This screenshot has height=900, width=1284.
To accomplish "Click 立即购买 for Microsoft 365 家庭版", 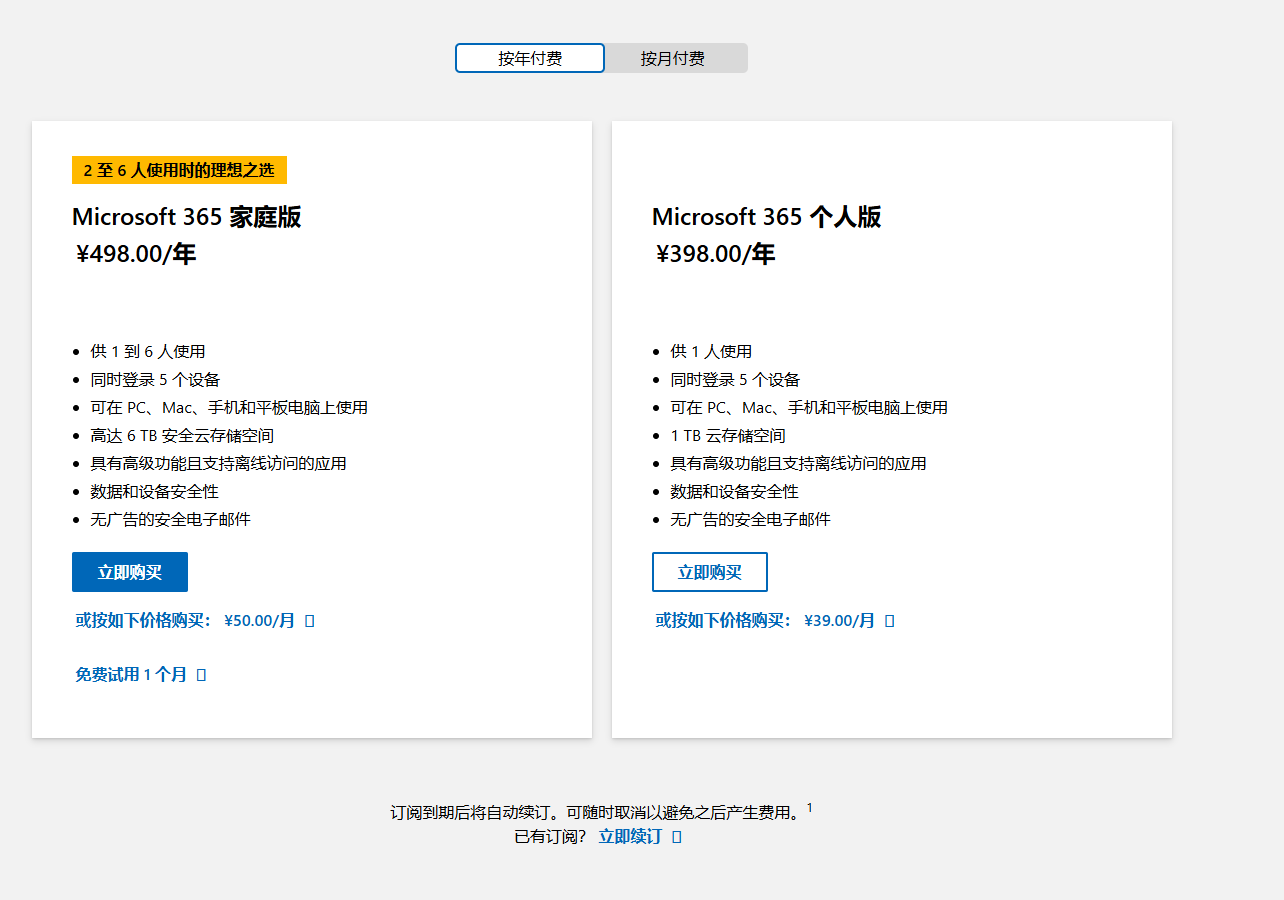I will point(130,572).
